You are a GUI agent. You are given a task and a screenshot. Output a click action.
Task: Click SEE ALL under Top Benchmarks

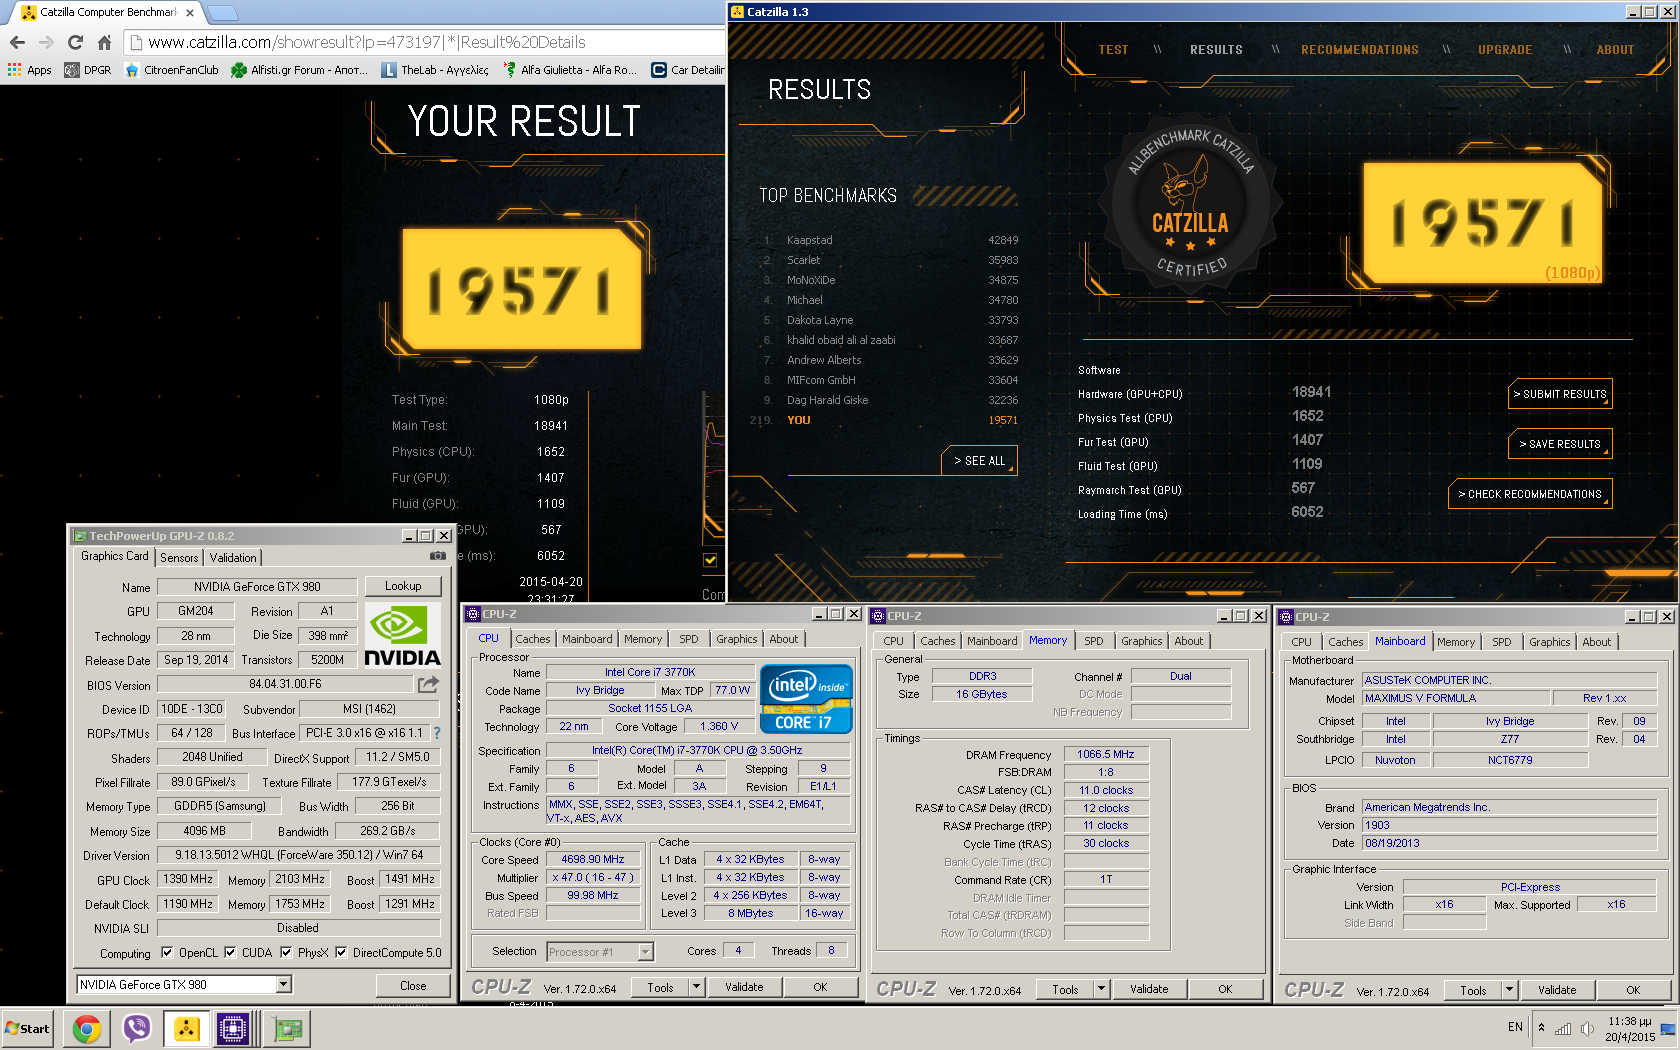point(979,460)
